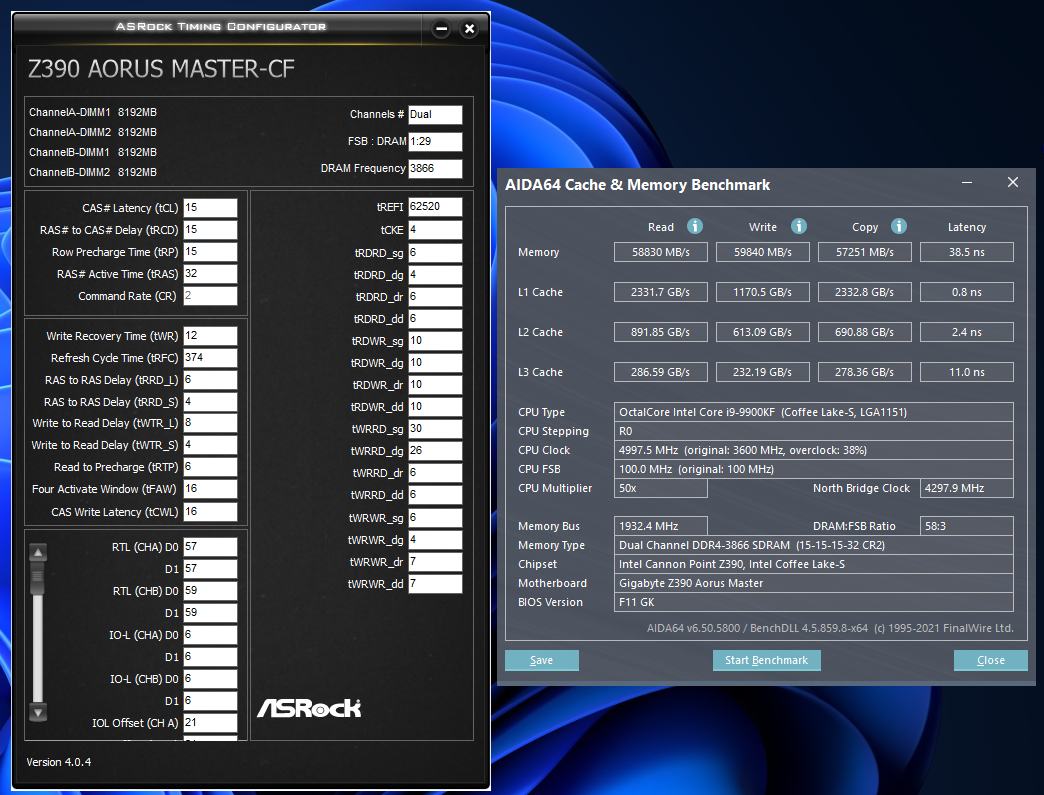Click the North Bridge Clock value 4297.9 MHz
This screenshot has height=795, width=1044.
967,488
